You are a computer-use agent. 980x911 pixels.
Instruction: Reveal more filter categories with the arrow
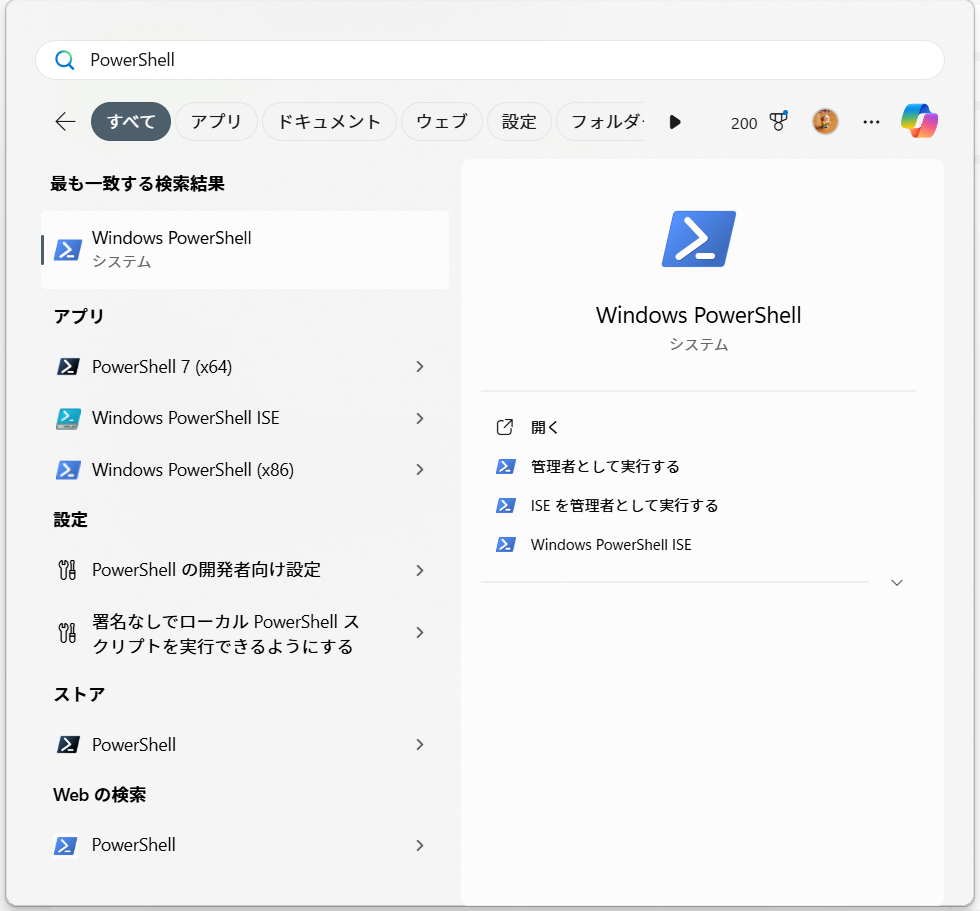[x=675, y=122]
